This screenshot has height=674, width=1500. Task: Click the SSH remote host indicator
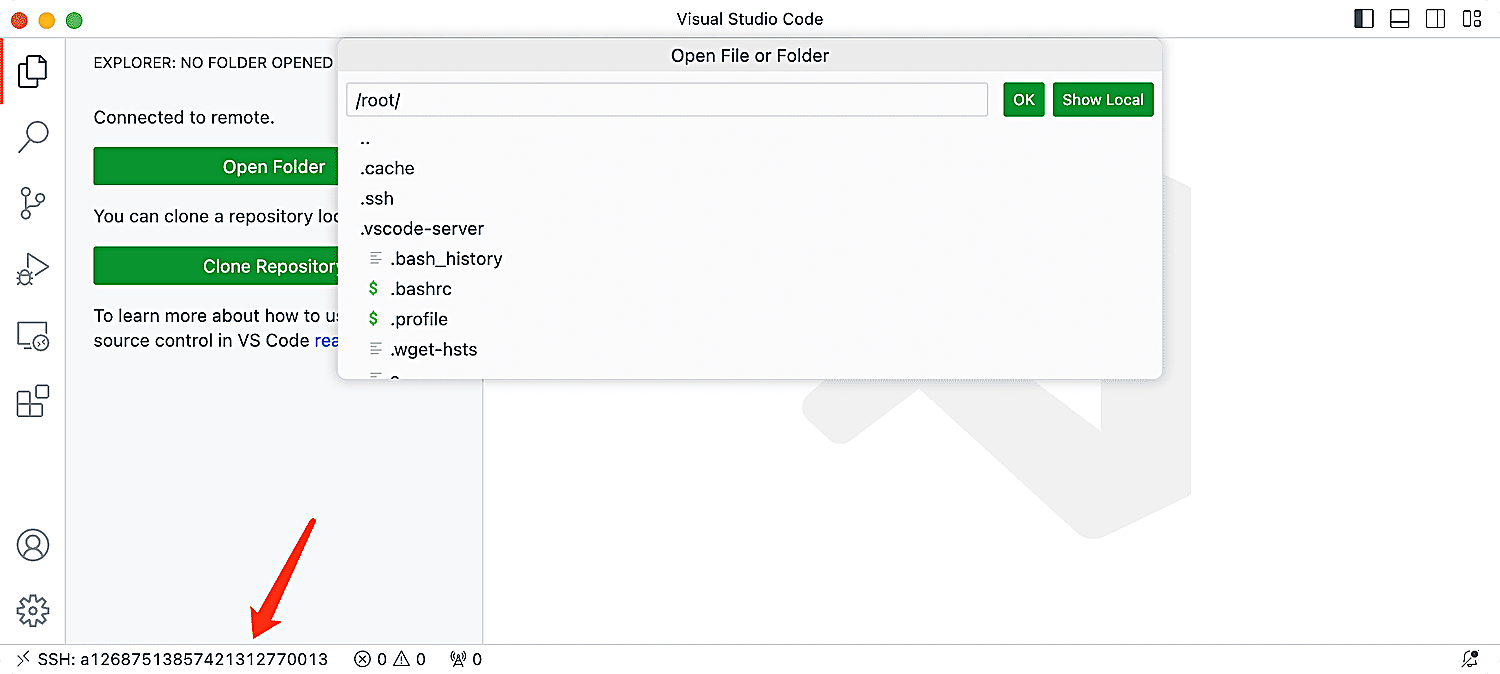[172, 659]
